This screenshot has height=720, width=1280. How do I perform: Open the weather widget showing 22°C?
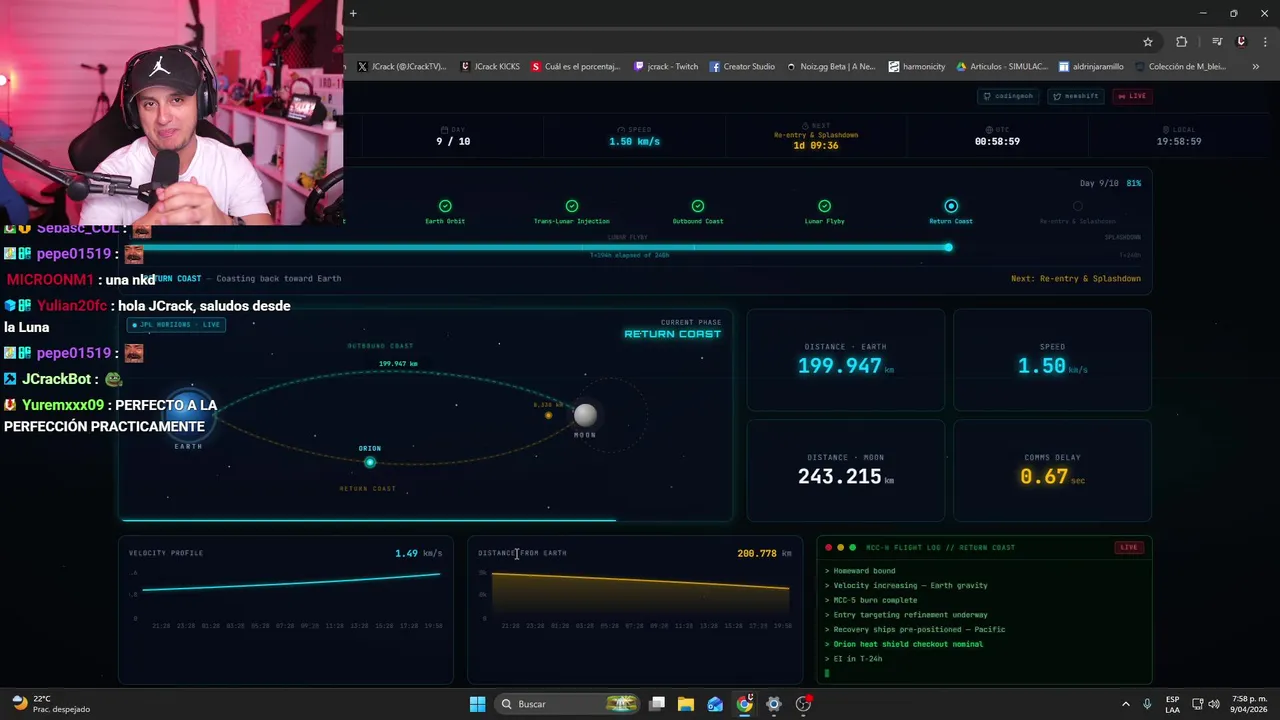click(x=50, y=704)
